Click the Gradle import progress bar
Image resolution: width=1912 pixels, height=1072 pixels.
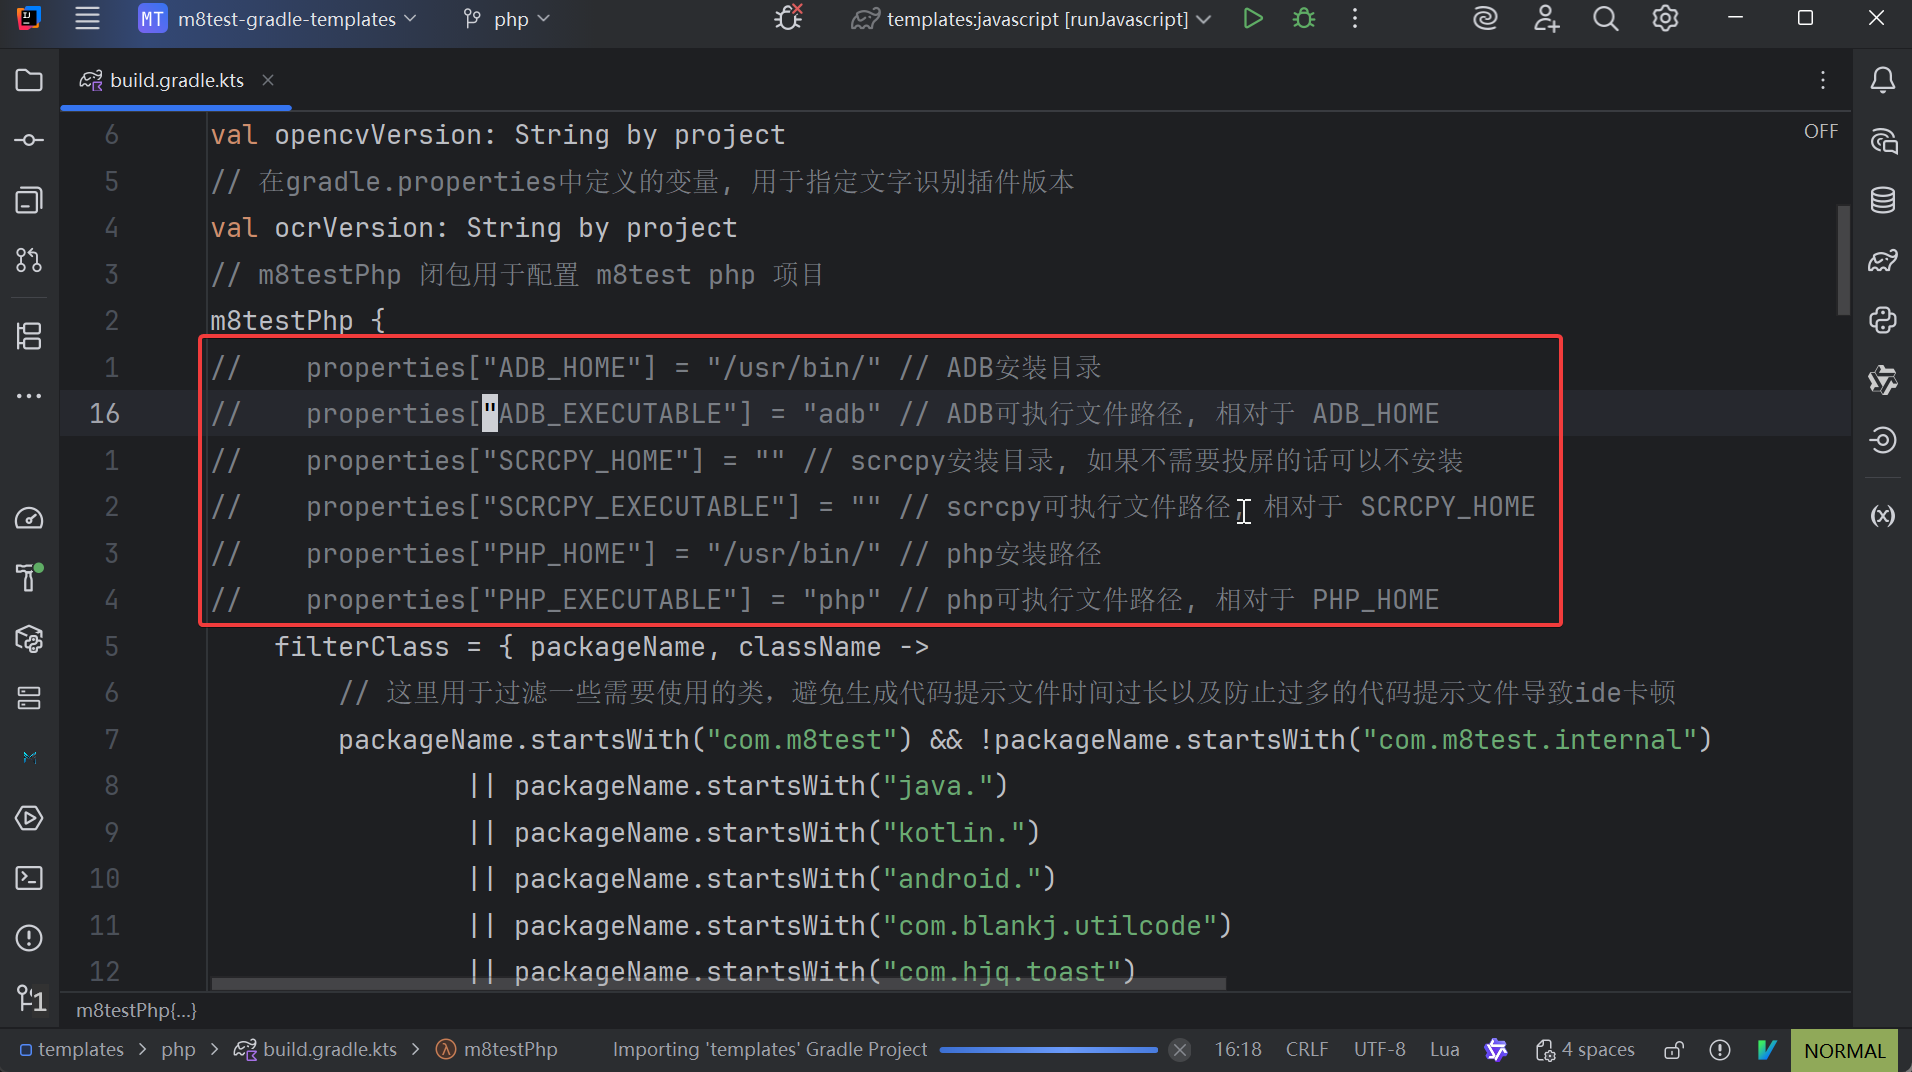1047,1050
